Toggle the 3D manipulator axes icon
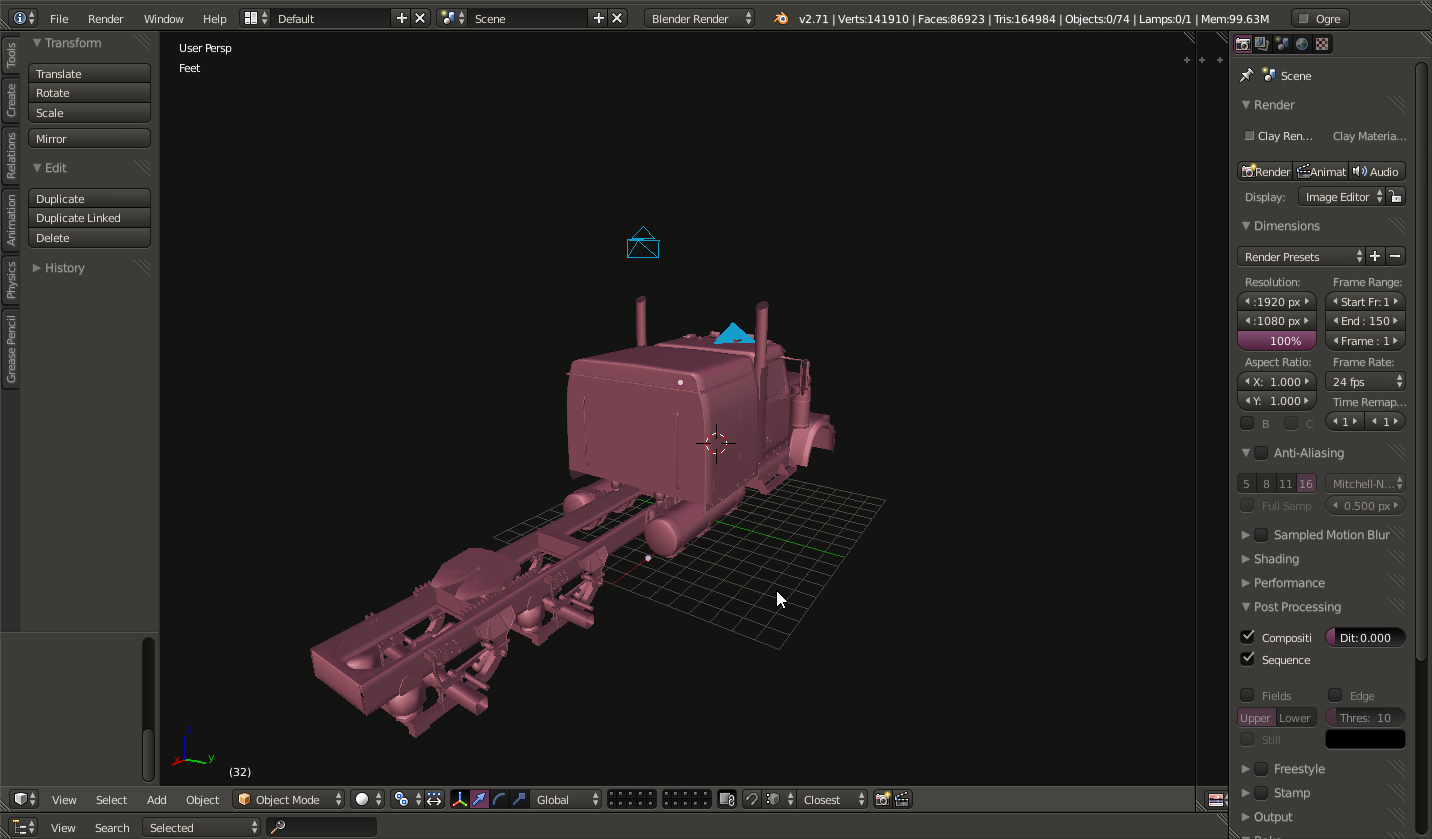The height and width of the screenshot is (839, 1432). point(459,799)
